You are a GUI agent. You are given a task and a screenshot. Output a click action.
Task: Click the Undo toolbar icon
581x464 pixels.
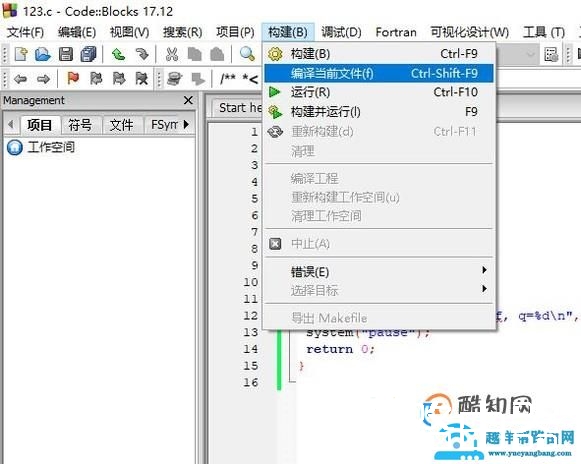(x=119, y=54)
